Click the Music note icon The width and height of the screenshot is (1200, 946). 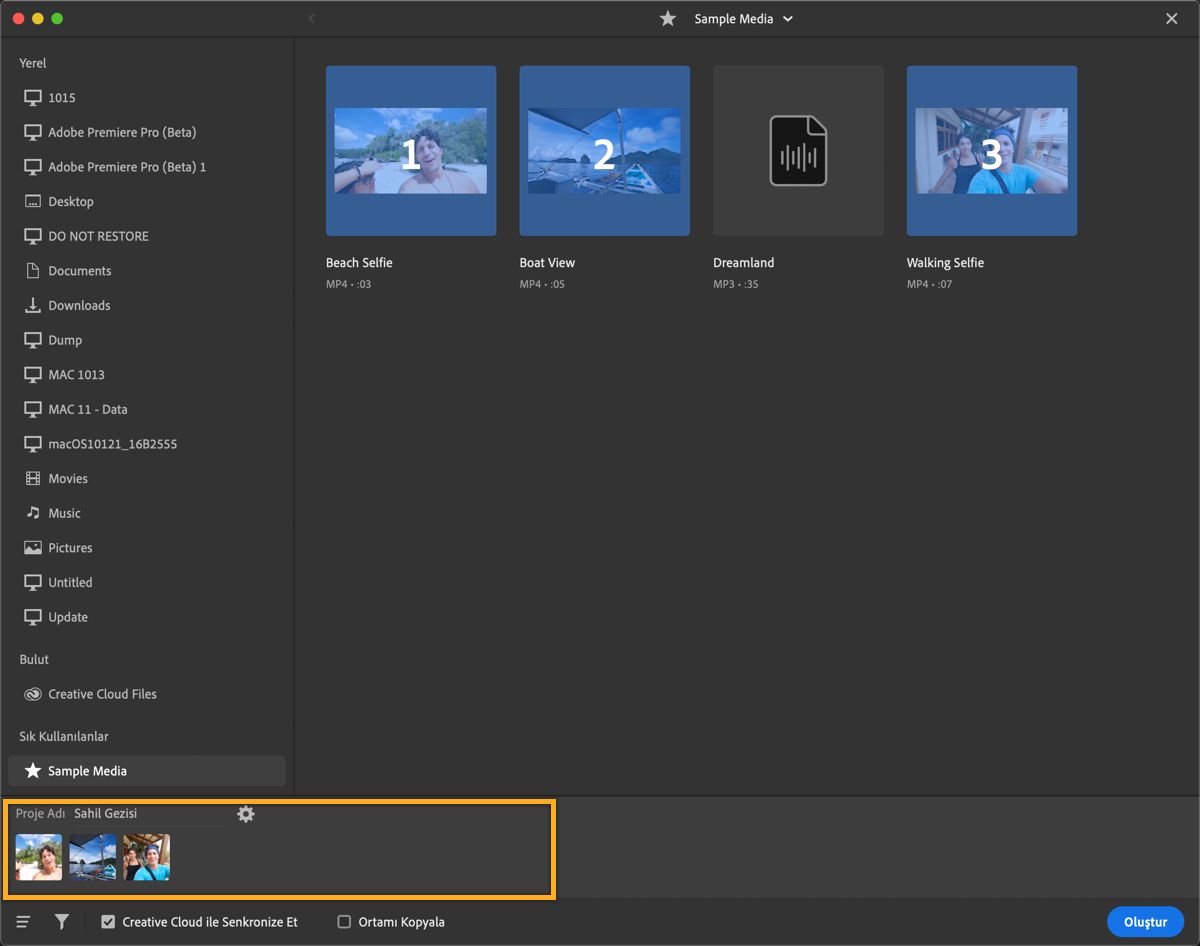(x=33, y=512)
